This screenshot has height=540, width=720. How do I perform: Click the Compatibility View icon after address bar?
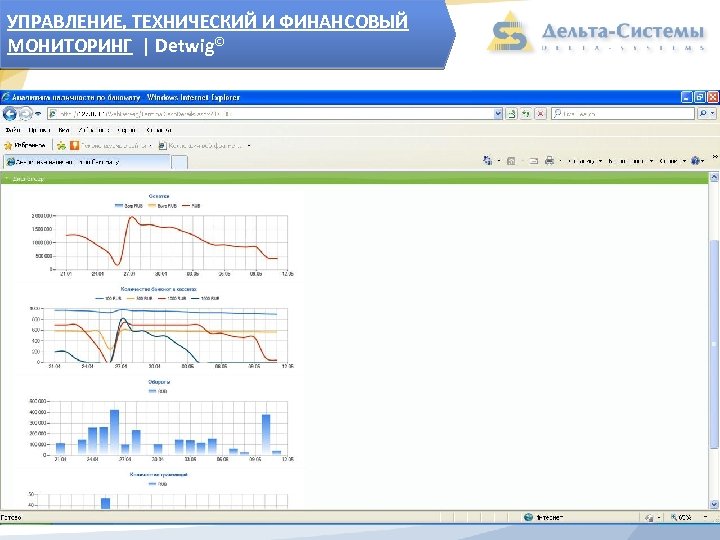511,113
